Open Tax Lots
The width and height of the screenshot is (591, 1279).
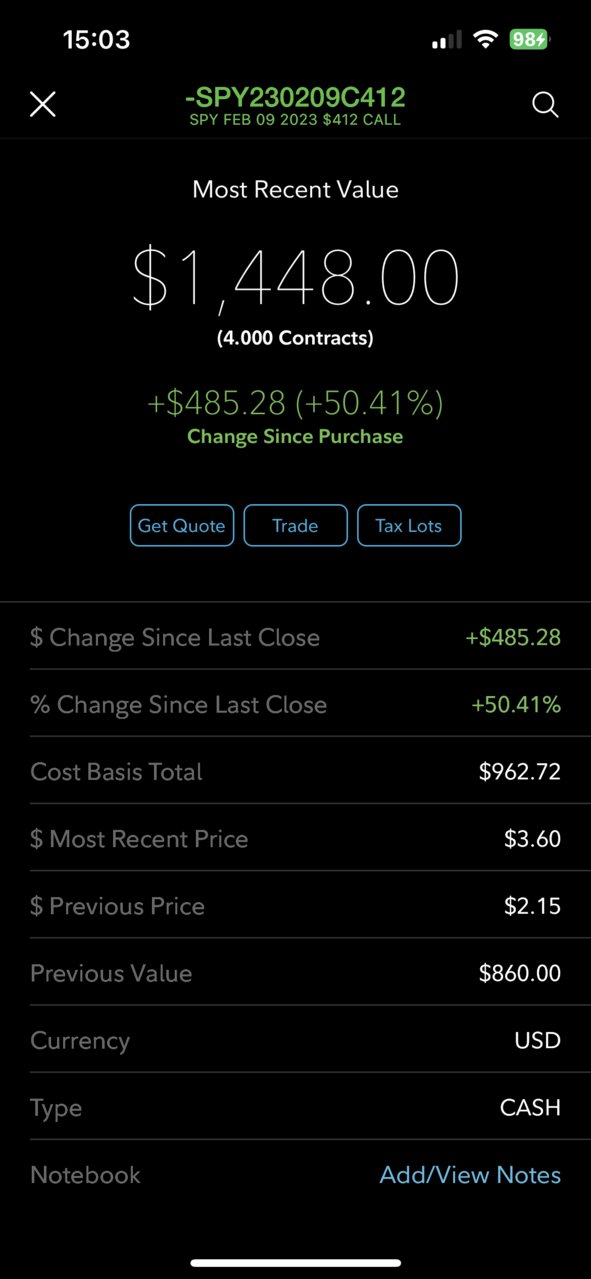409,526
